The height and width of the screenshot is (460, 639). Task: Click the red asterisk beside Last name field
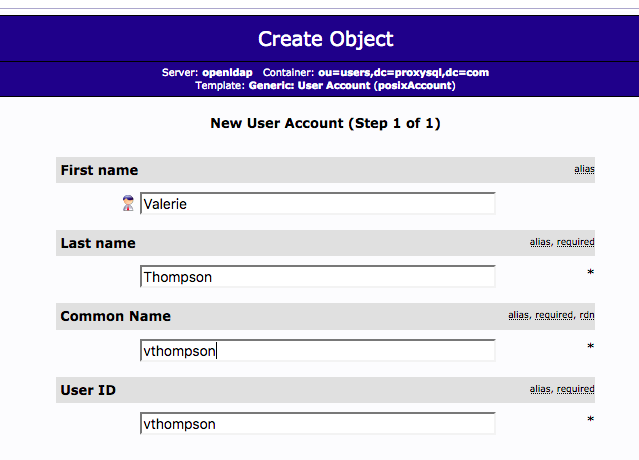click(590, 273)
